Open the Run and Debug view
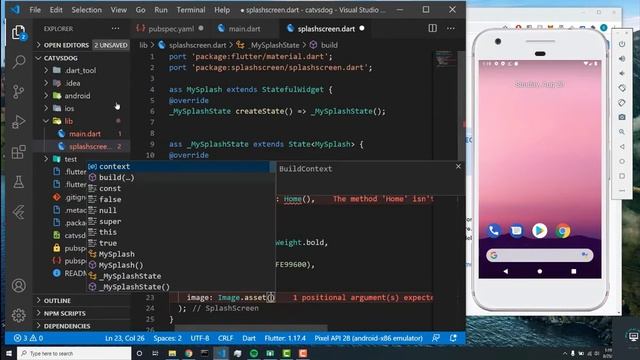 click(x=18, y=122)
